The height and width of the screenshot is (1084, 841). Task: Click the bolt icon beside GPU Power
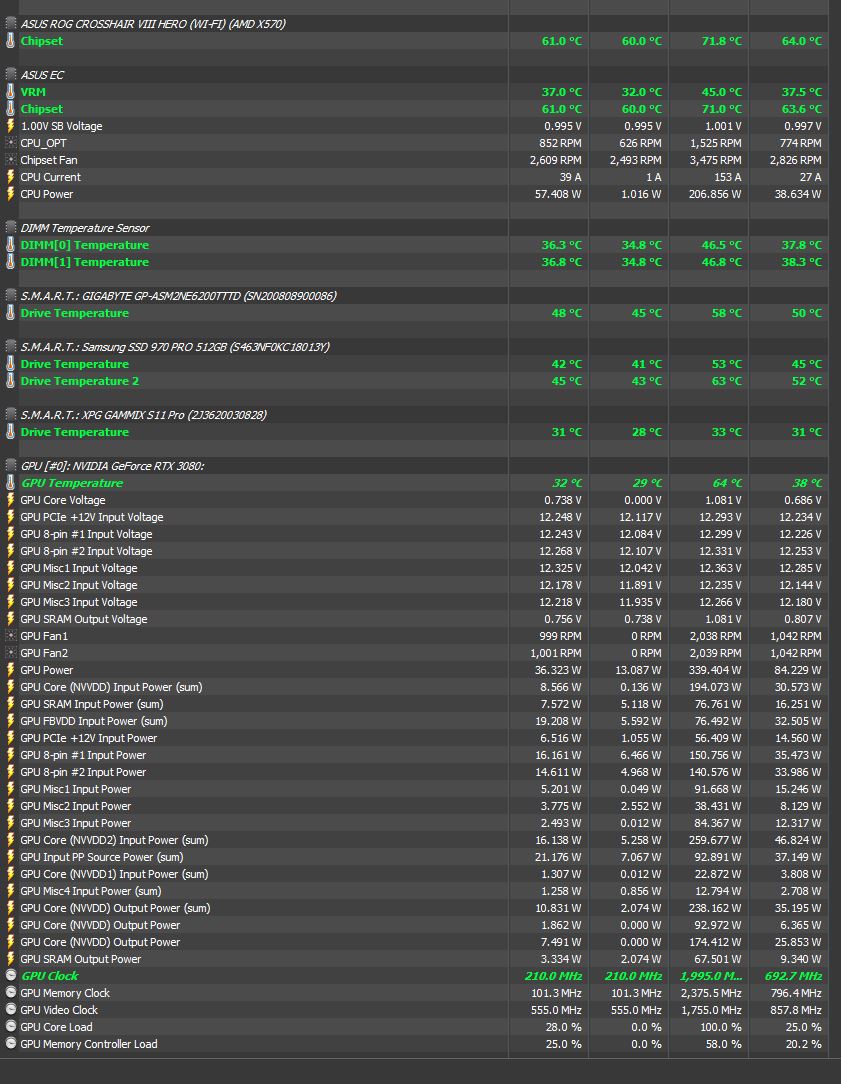tap(10, 670)
